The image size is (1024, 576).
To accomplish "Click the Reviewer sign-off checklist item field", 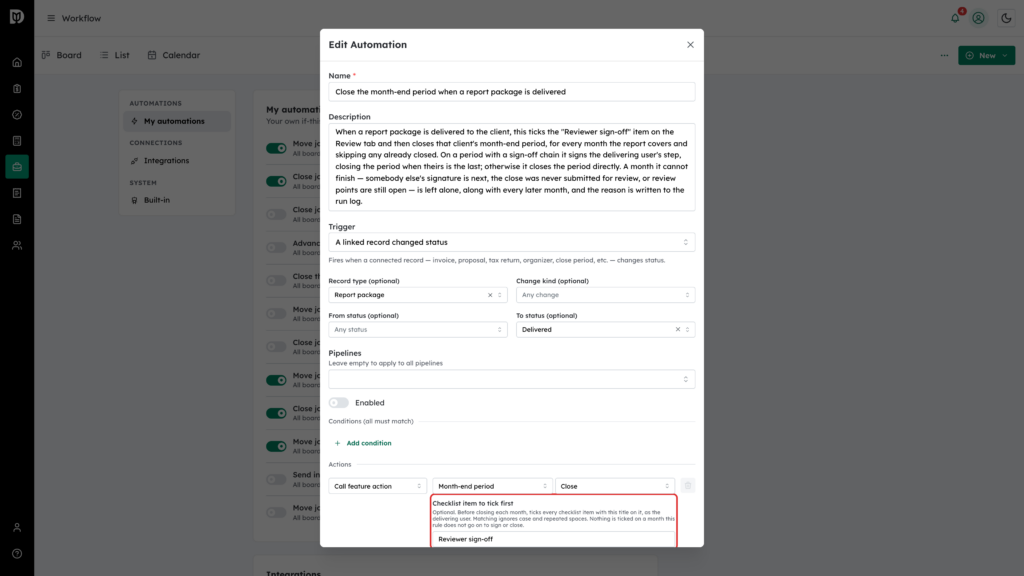I will point(554,539).
